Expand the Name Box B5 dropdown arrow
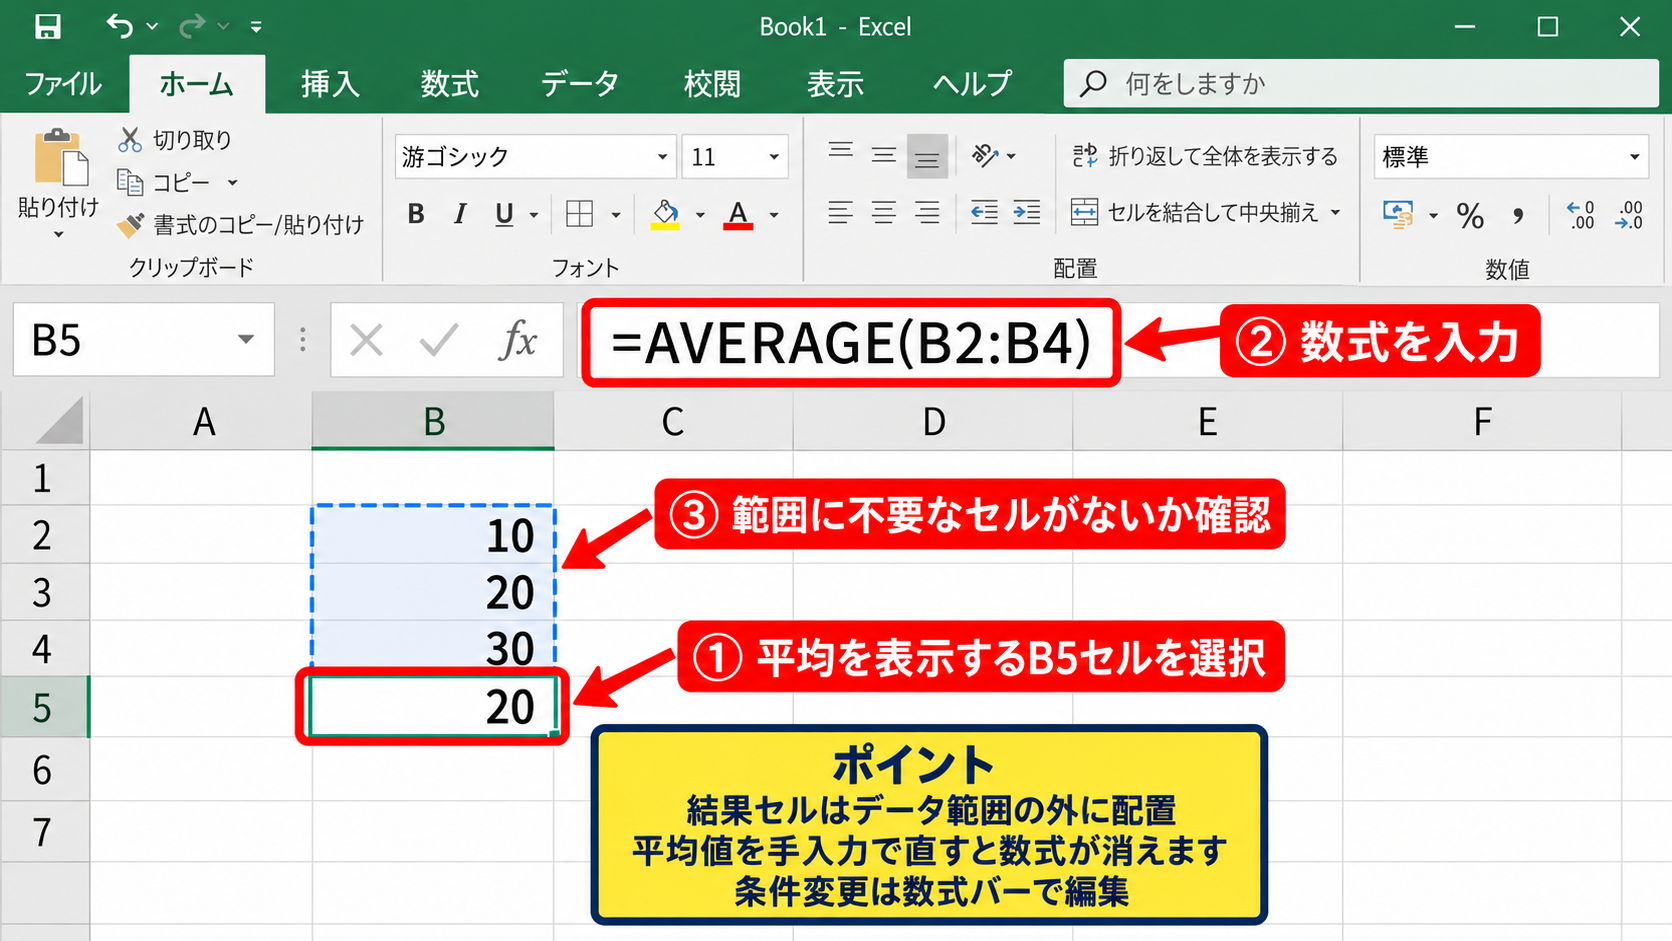Screen dimensions: 1672x941 tap(246, 340)
